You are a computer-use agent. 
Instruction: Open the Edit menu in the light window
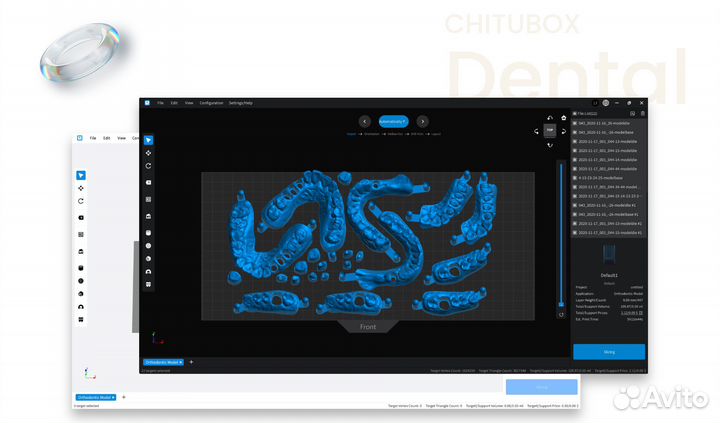coord(107,138)
